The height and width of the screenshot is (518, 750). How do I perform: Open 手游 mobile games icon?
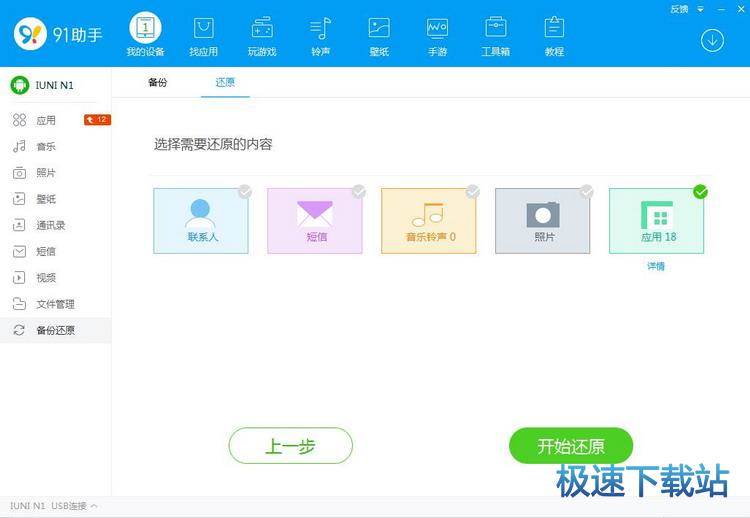(x=437, y=36)
